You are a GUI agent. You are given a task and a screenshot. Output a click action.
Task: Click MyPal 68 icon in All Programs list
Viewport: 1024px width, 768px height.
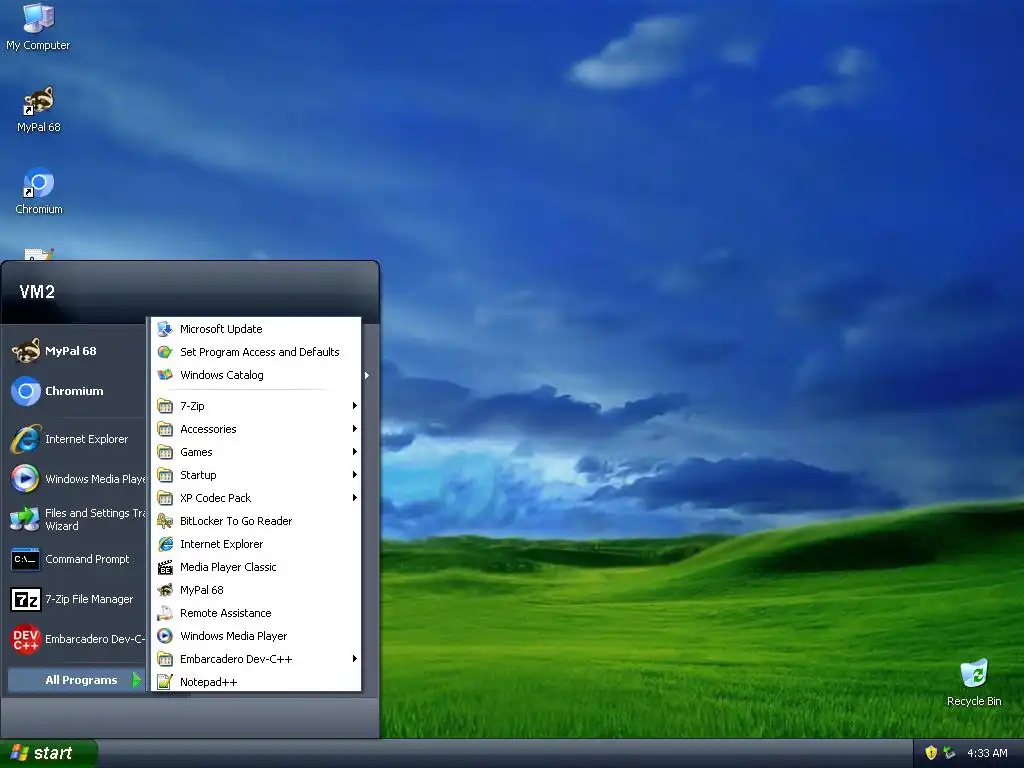165,590
